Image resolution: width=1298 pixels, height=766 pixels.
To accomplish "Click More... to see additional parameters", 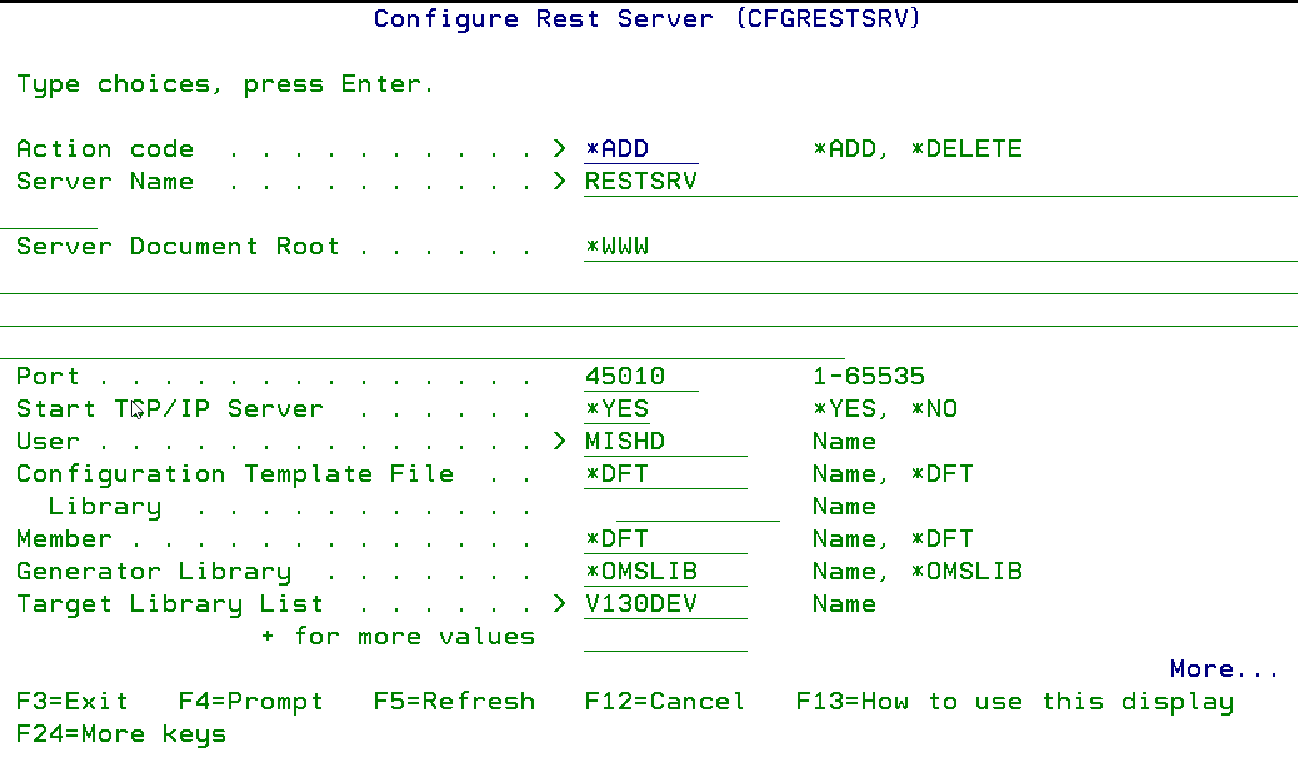I will point(1224,669).
